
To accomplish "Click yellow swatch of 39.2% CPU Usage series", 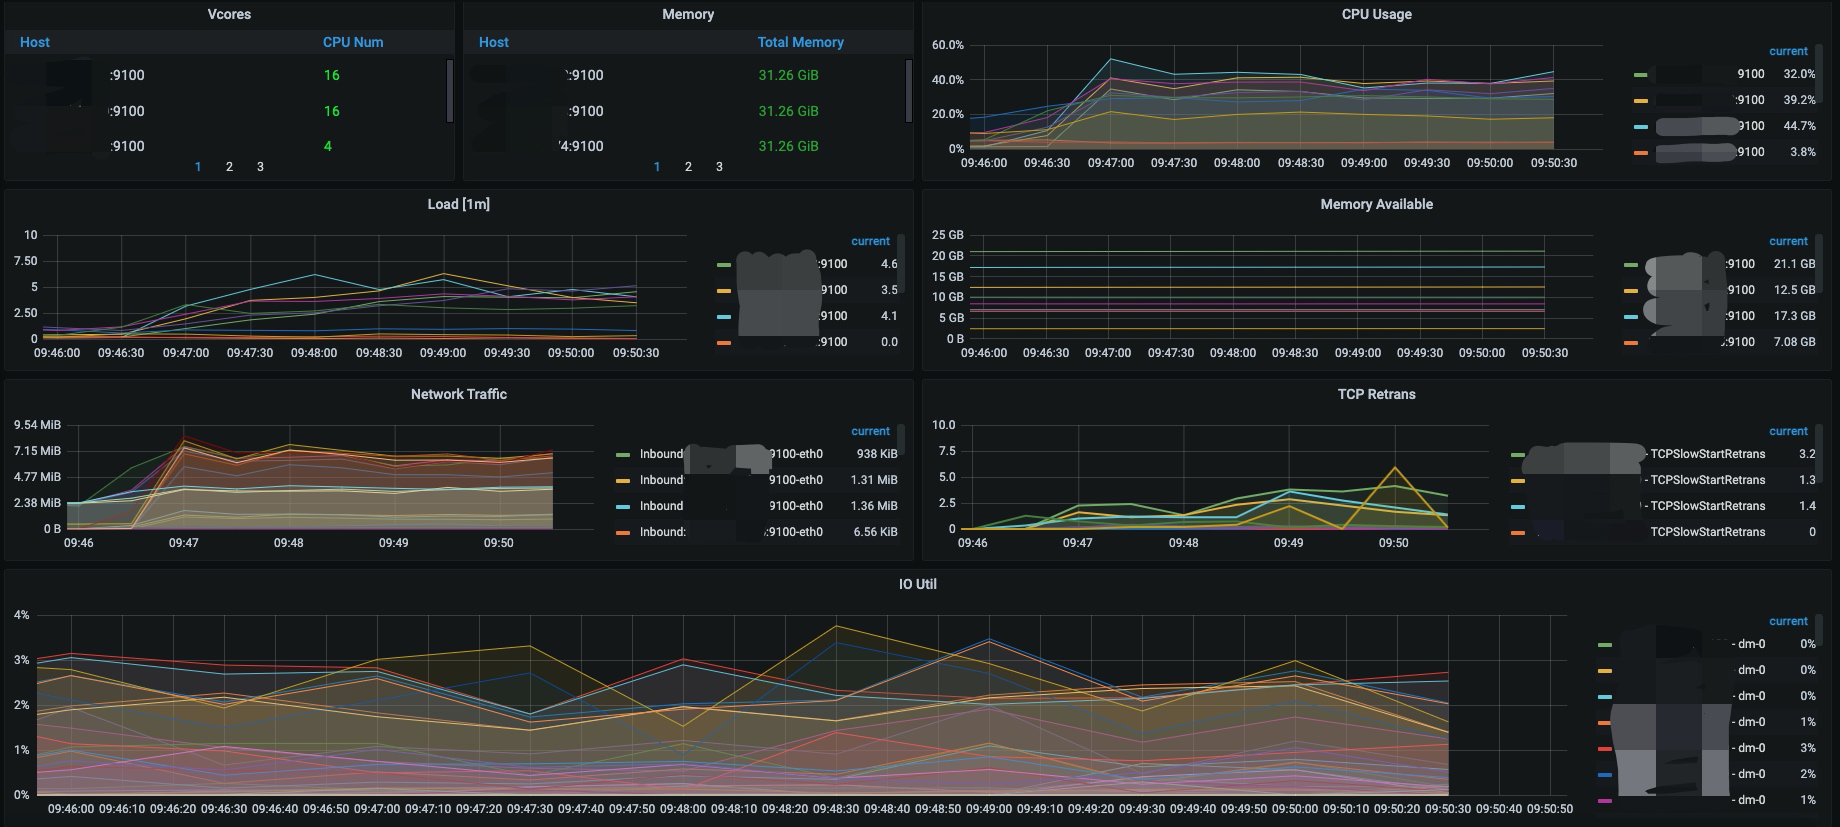I will tap(1640, 101).
